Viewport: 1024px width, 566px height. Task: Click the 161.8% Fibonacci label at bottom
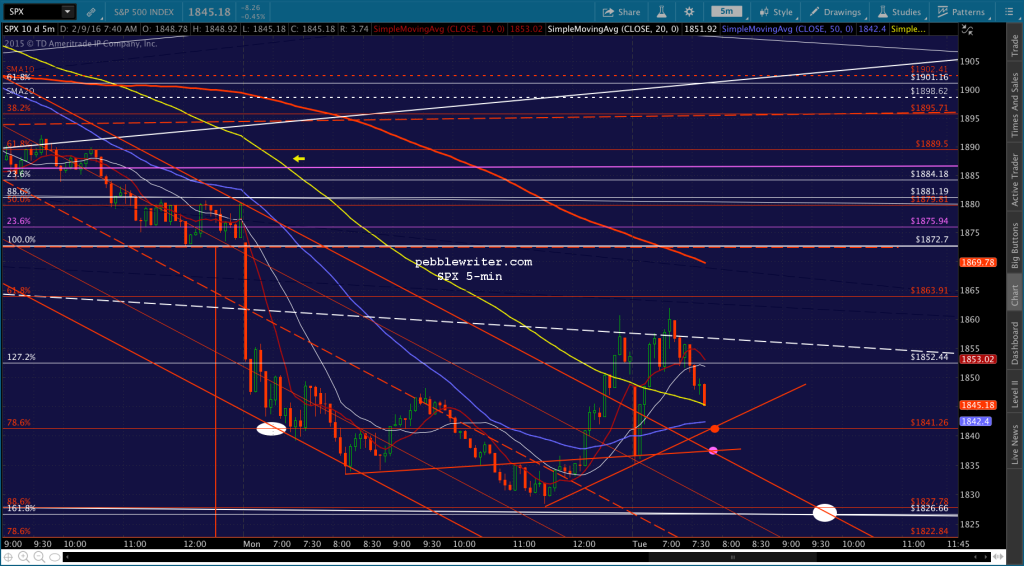22,508
